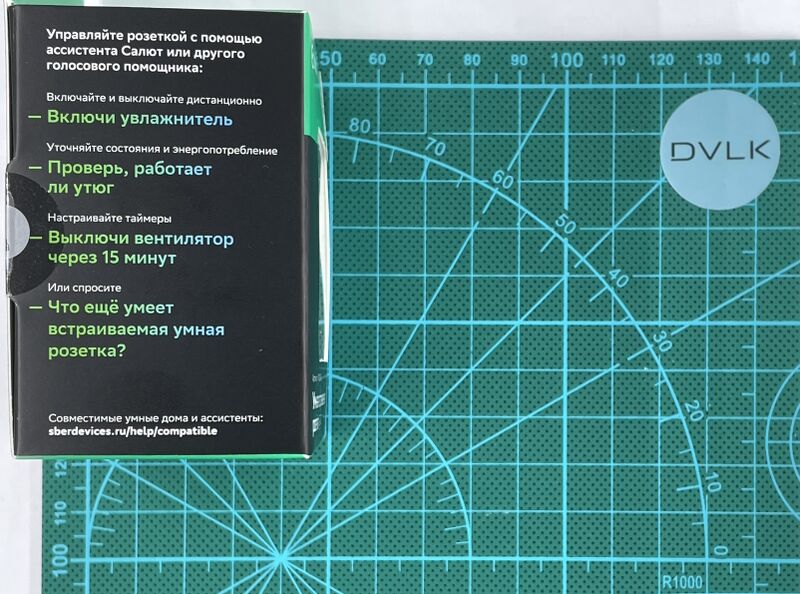The width and height of the screenshot is (800, 594).
Task: Click rotated "110" on the left vertical ruler
Action: [60, 513]
